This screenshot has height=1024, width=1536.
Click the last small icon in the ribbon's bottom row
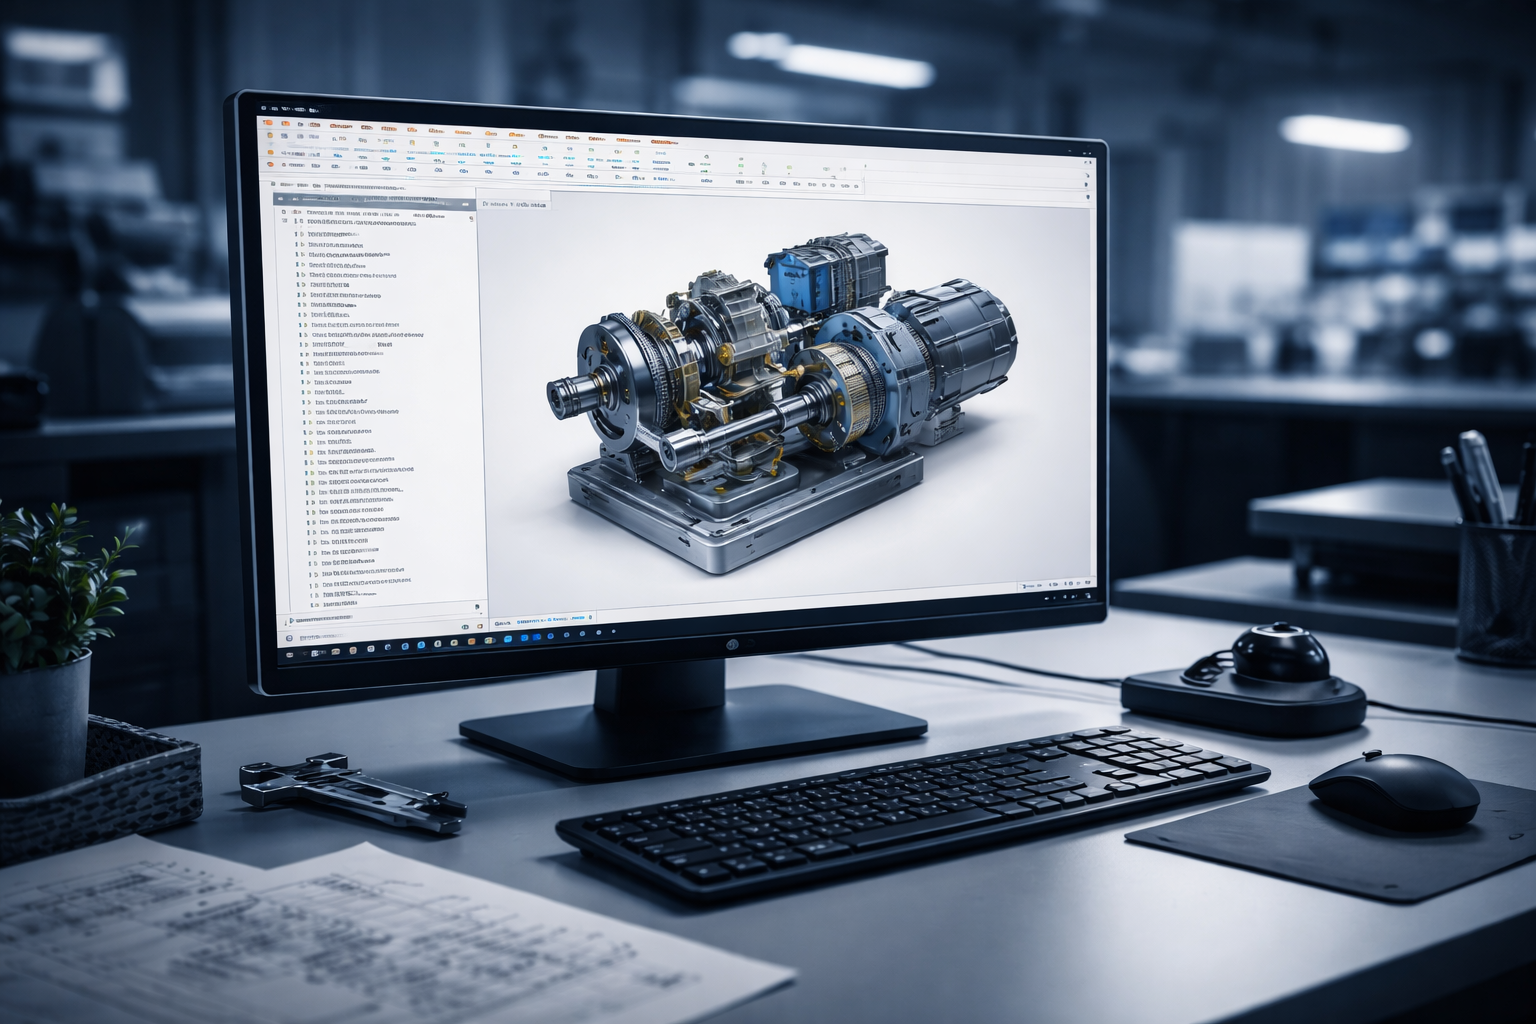(x=854, y=185)
